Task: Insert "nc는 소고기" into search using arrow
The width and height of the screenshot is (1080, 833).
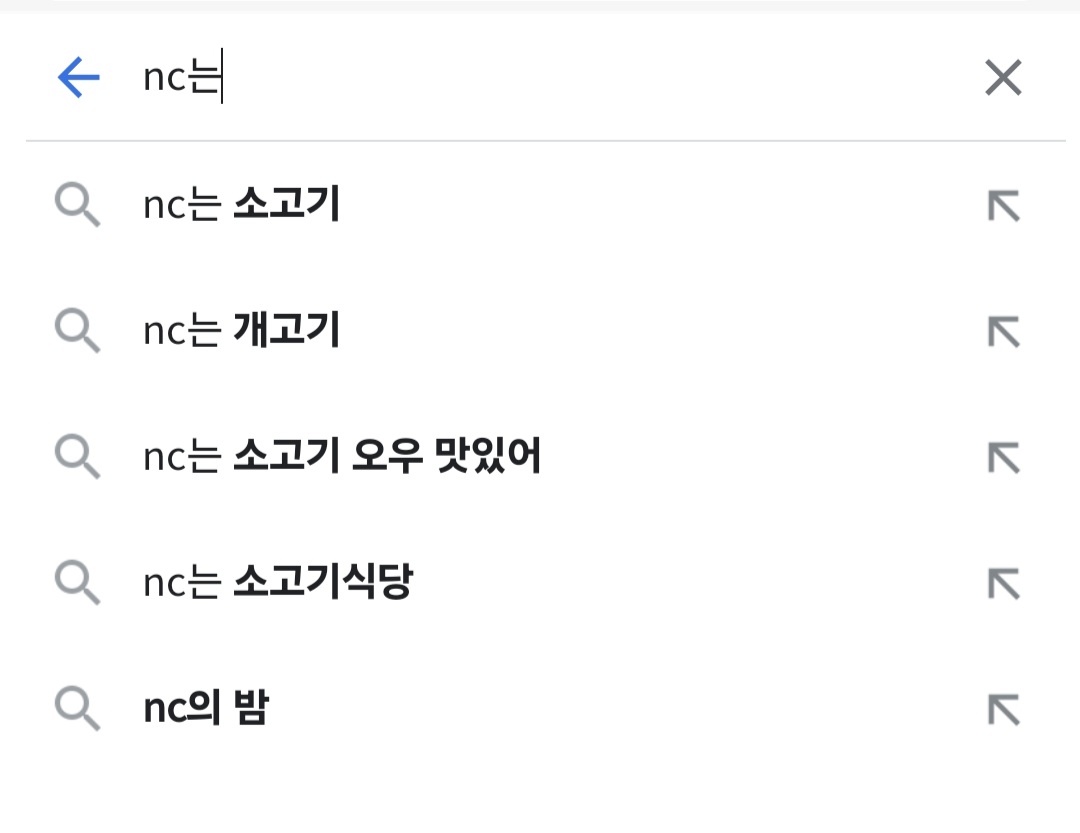Action: tap(1003, 206)
